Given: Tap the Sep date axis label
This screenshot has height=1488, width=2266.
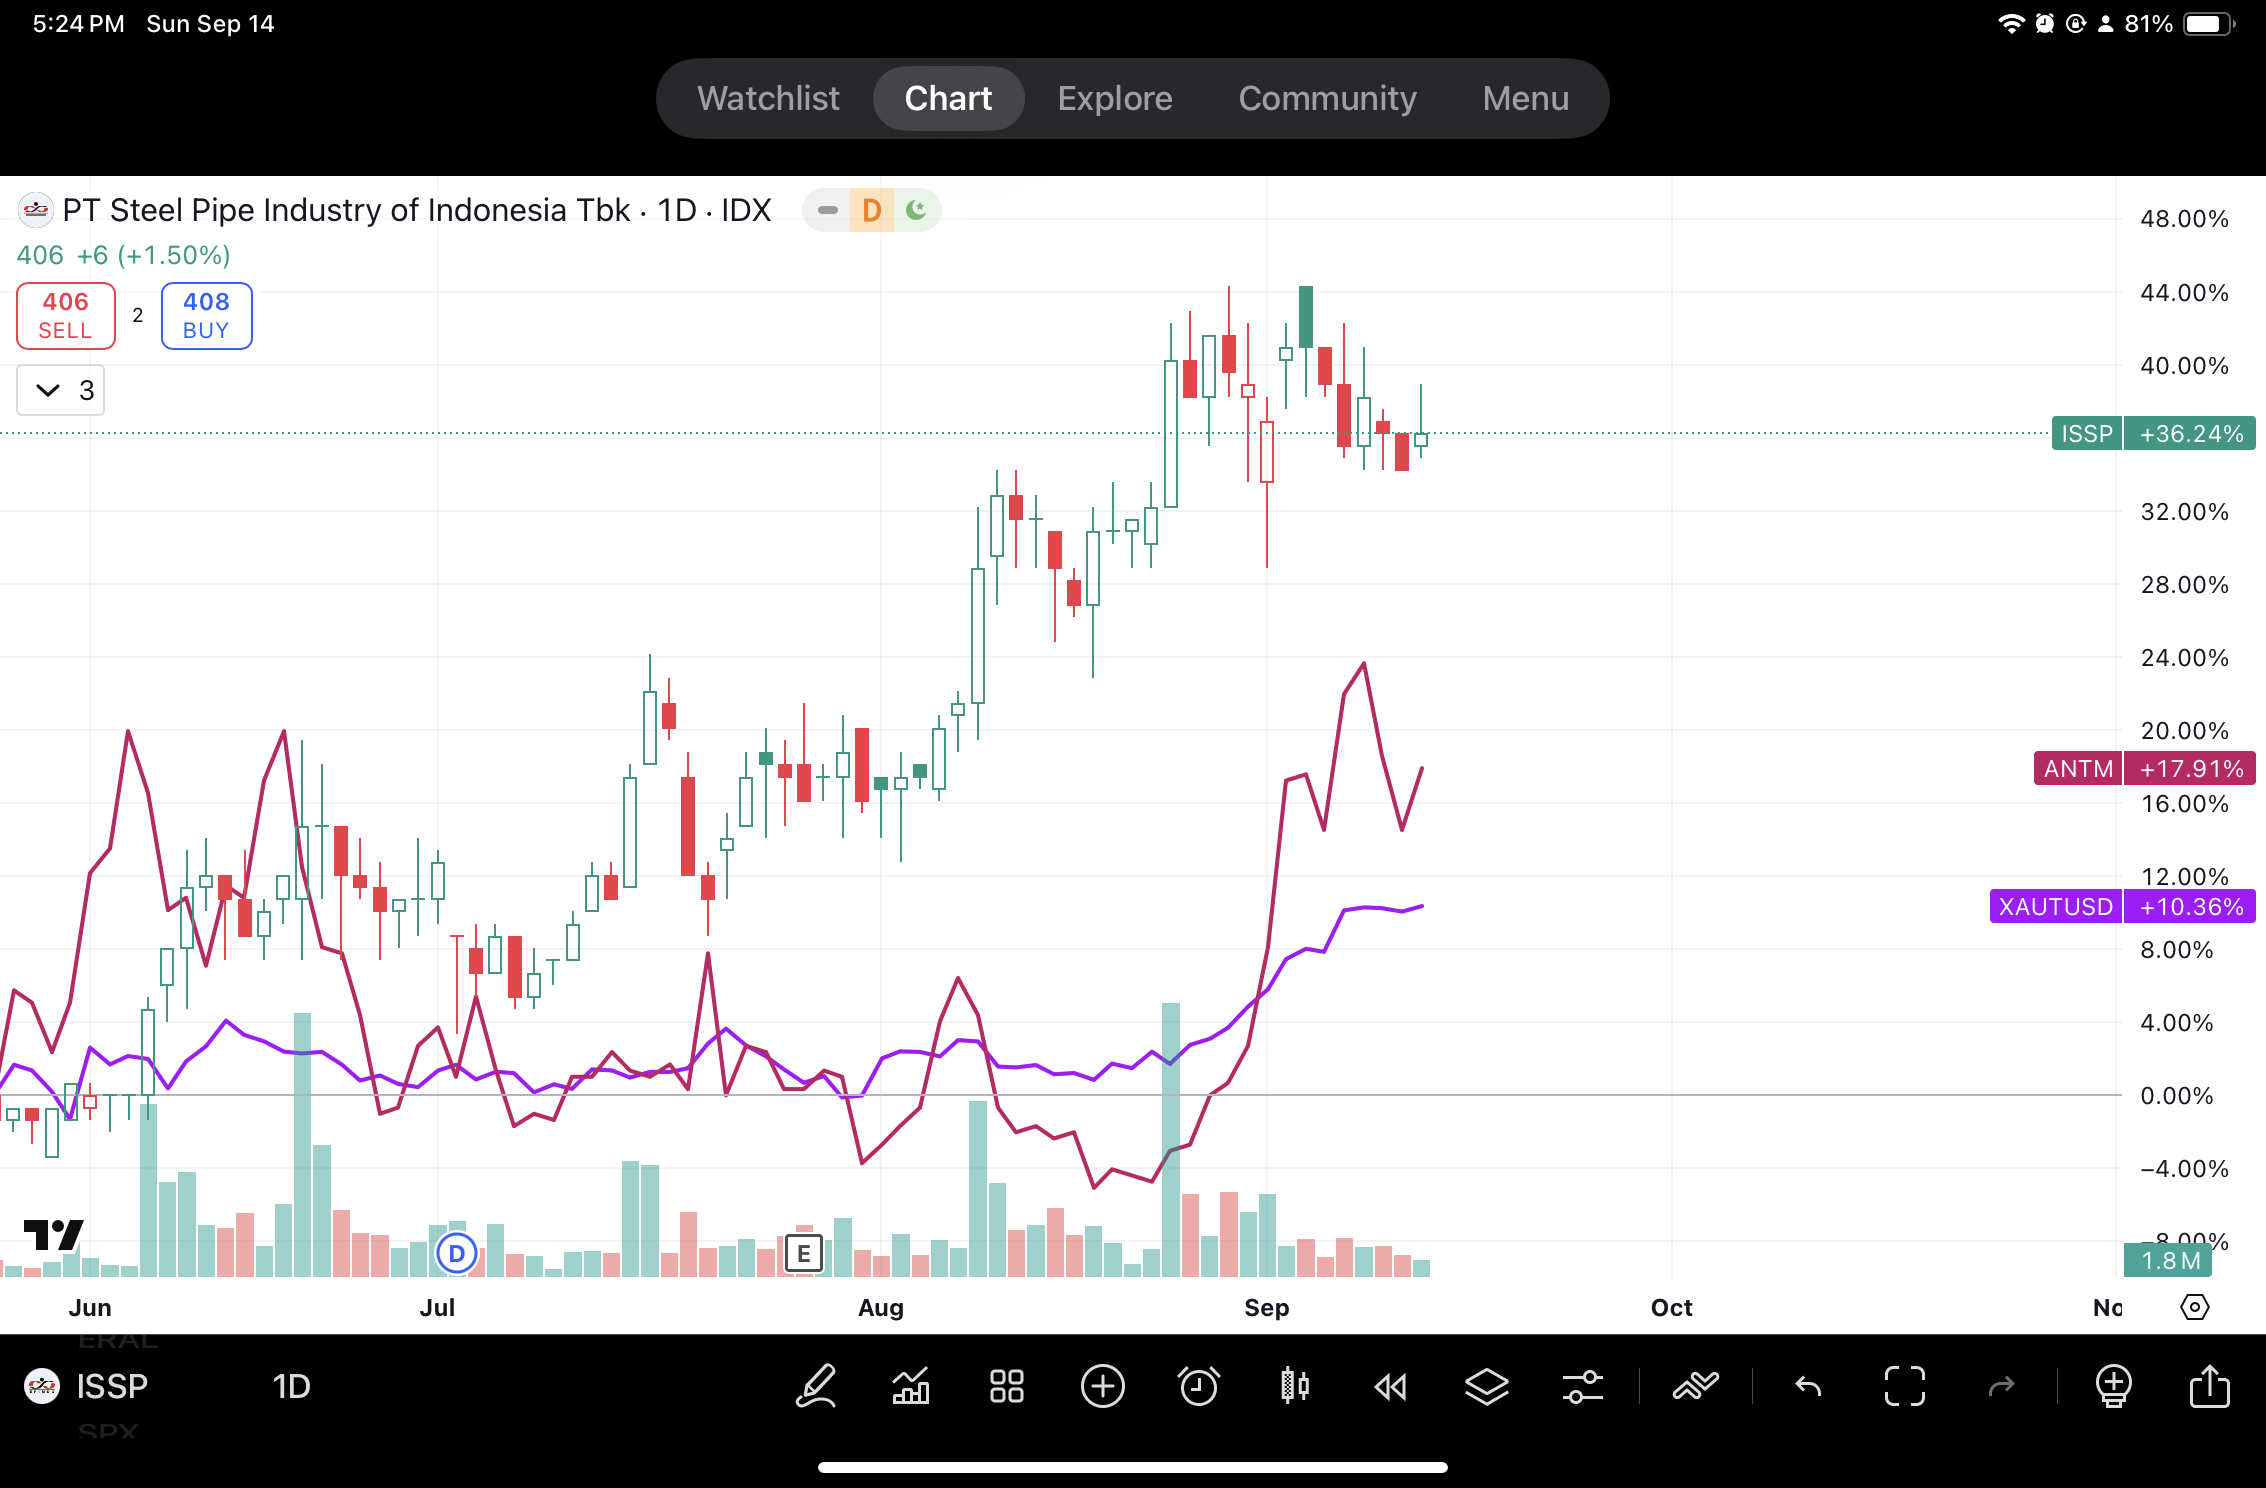Looking at the screenshot, I should click(x=1266, y=1308).
